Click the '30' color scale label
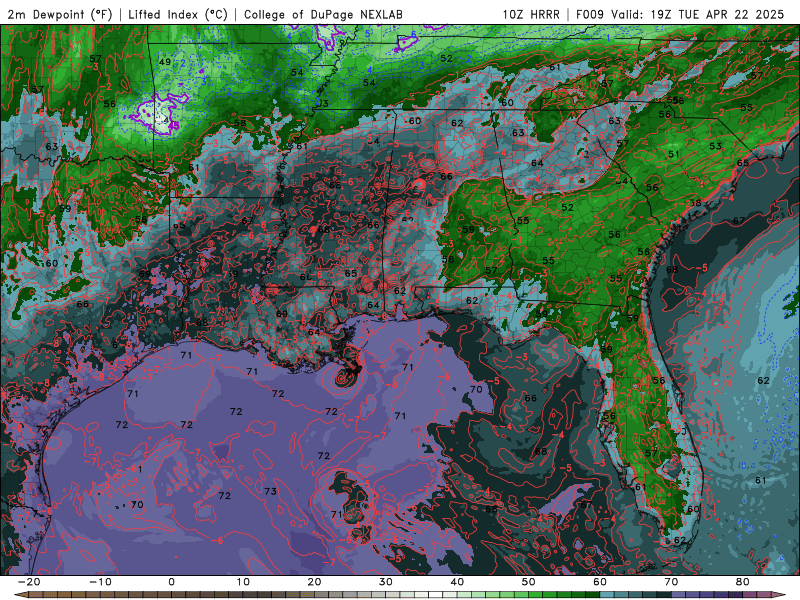 (x=386, y=582)
